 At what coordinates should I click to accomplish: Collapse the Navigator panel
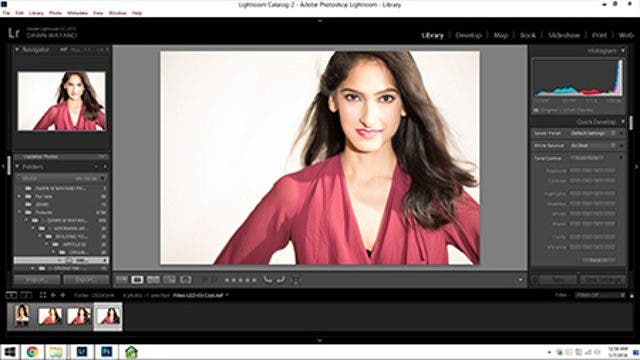click(x=17, y=49)
